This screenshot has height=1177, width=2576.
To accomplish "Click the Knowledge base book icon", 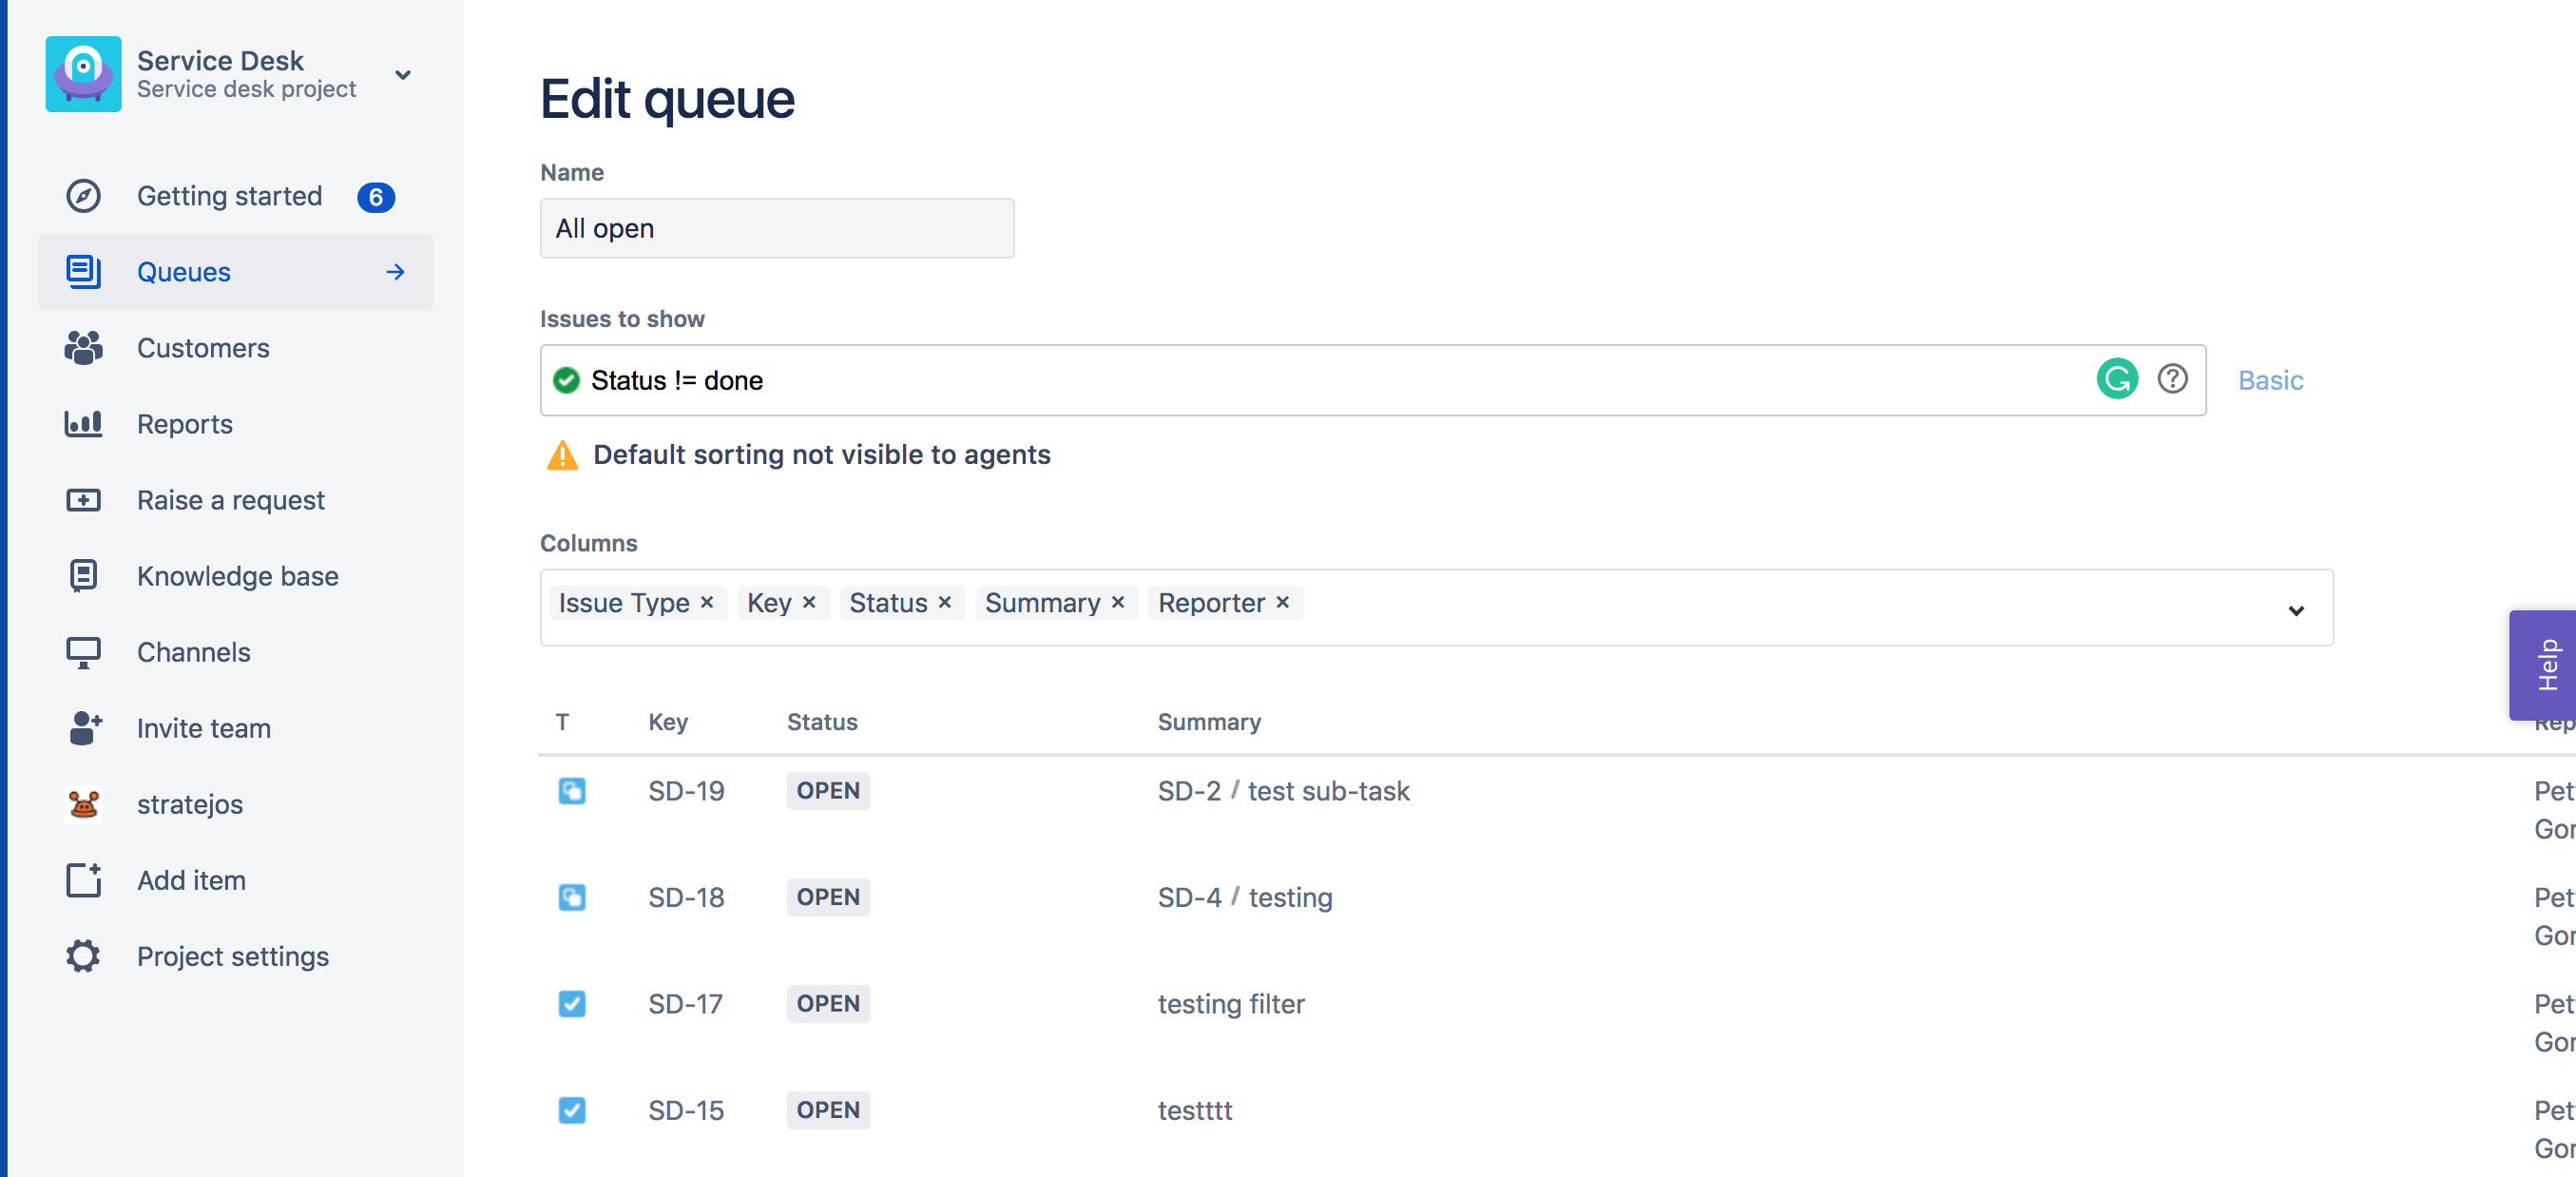I will 83,575.
